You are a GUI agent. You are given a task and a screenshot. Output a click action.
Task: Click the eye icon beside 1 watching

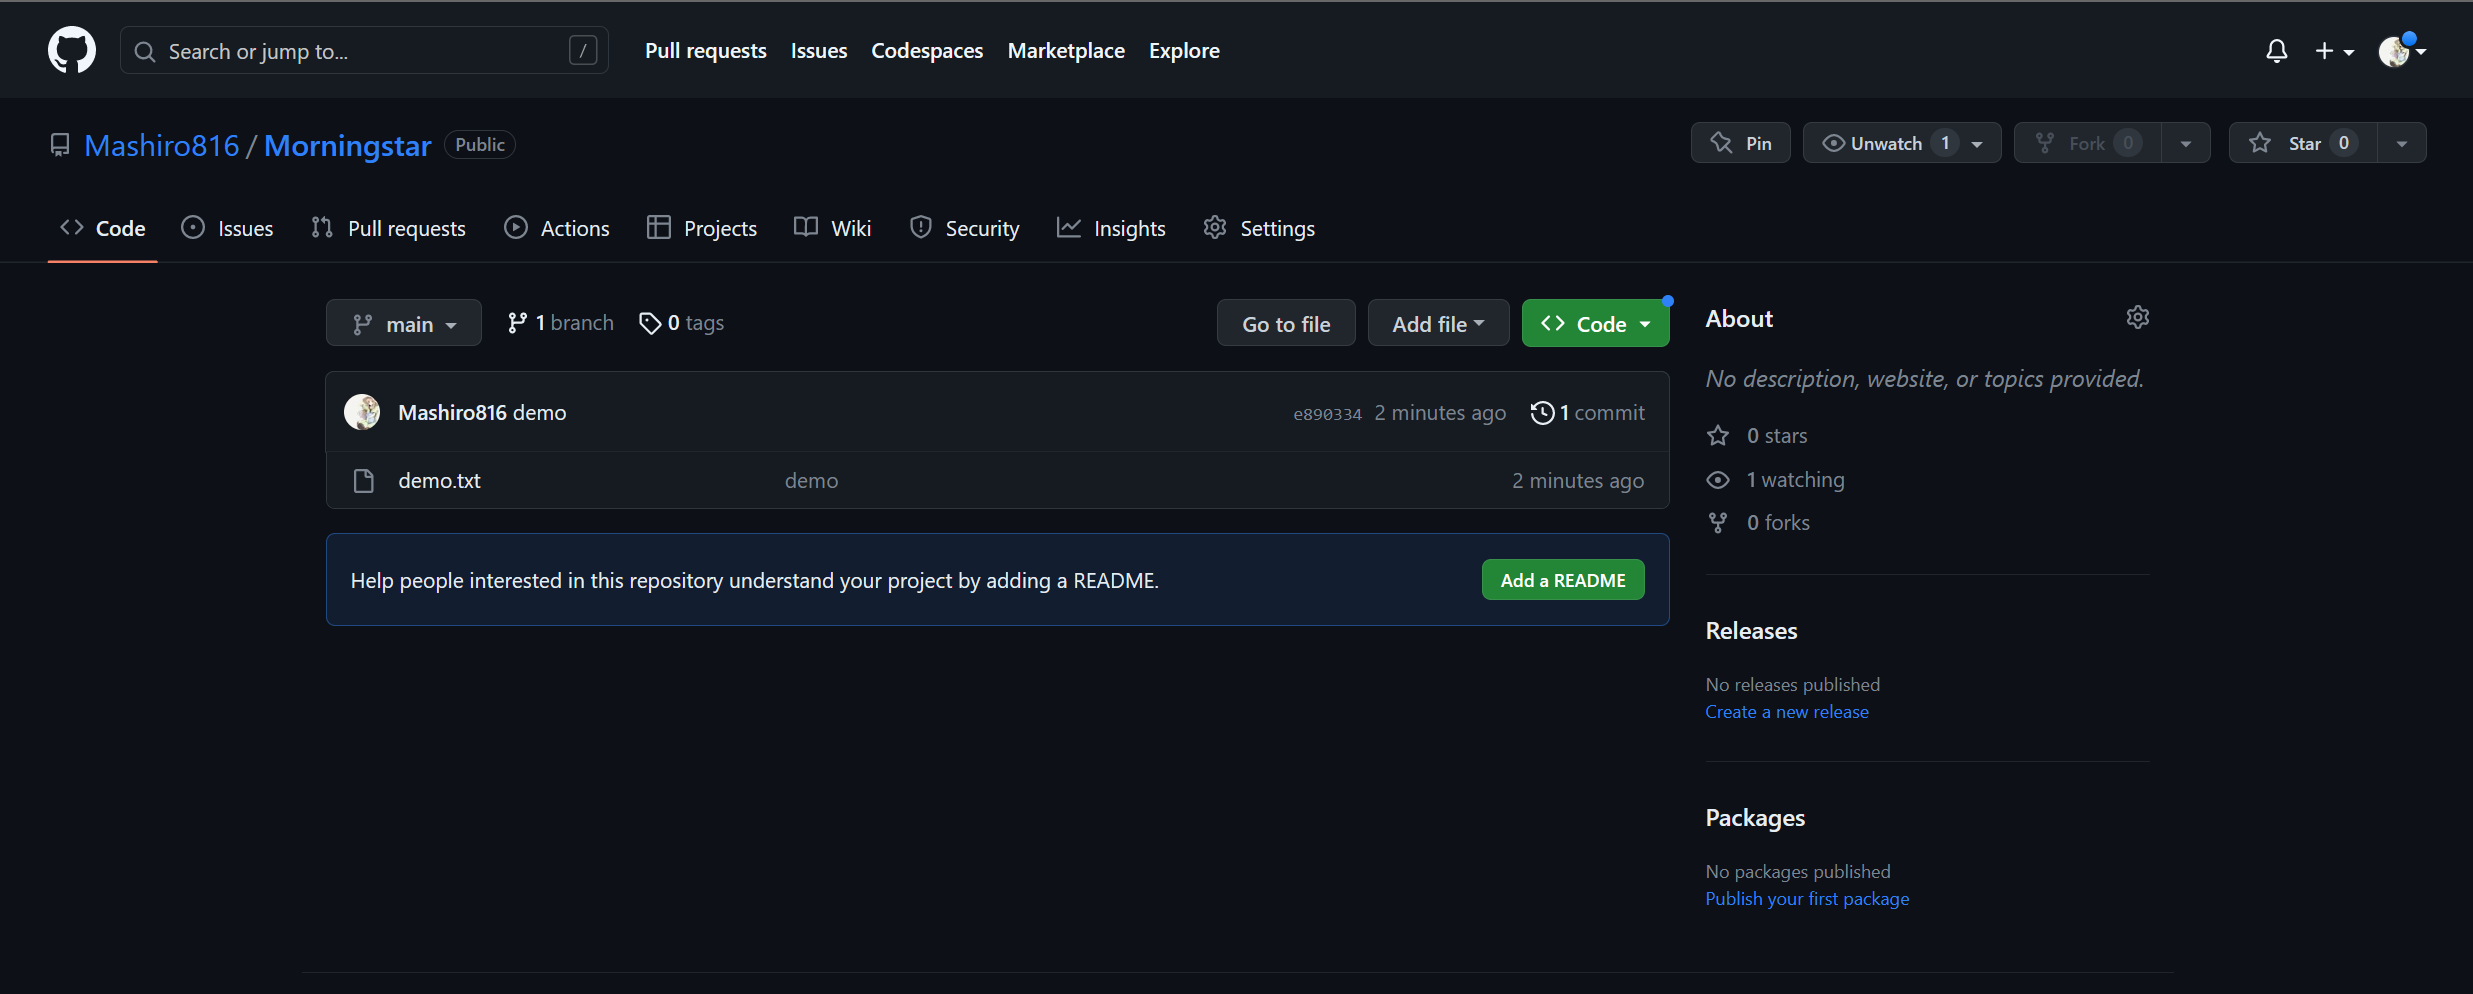pos(1718,480)
